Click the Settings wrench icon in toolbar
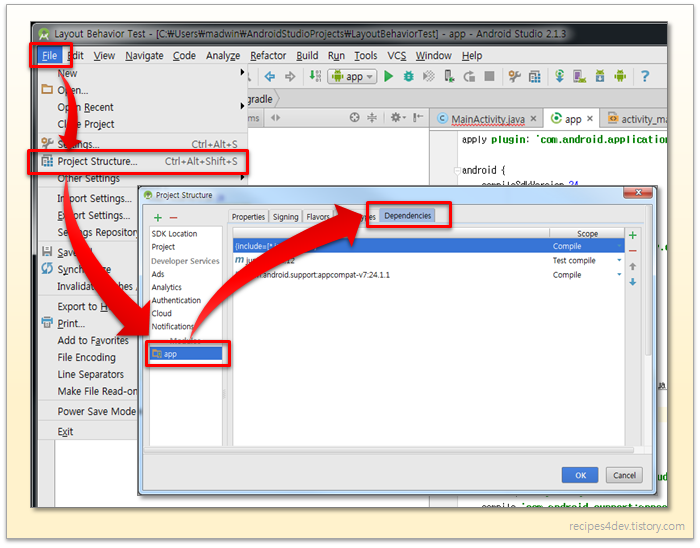This screenshot has height=548, width=700. pos(514,76)
